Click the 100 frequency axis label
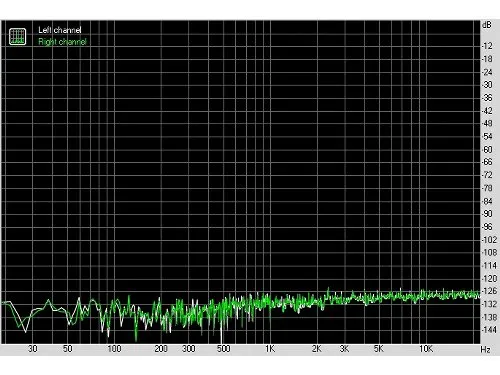 click(x=114, y=349)
